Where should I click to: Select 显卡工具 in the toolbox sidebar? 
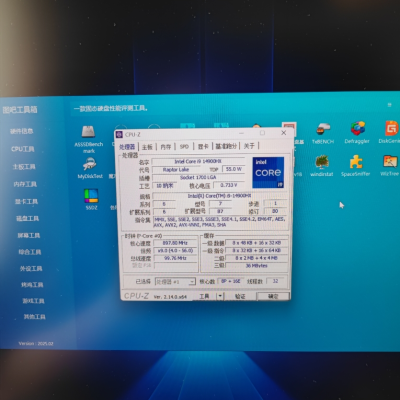[x=26, y=201]
